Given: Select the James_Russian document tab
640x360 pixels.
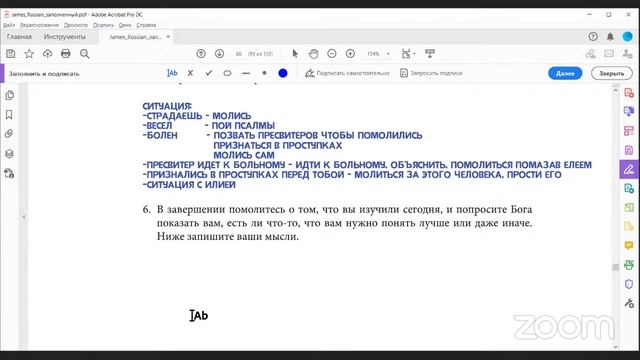Looking at the screenshot, I should (x=136, y=37).
